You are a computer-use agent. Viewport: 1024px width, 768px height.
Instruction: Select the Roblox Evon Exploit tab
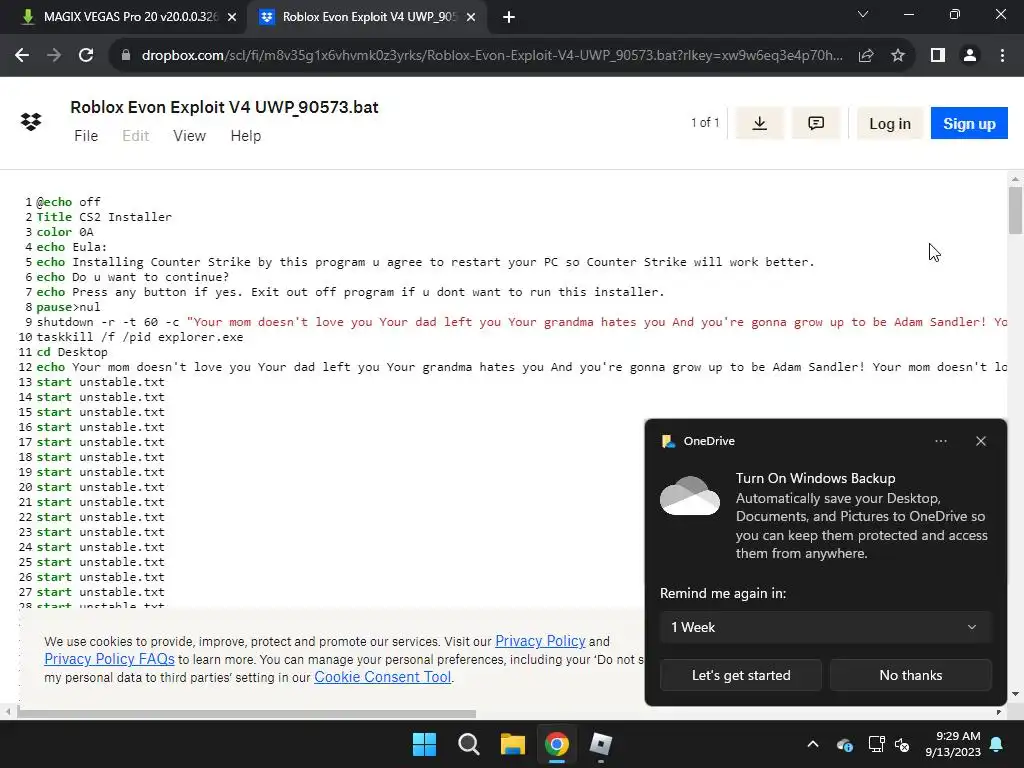click(x=367, y=17)
